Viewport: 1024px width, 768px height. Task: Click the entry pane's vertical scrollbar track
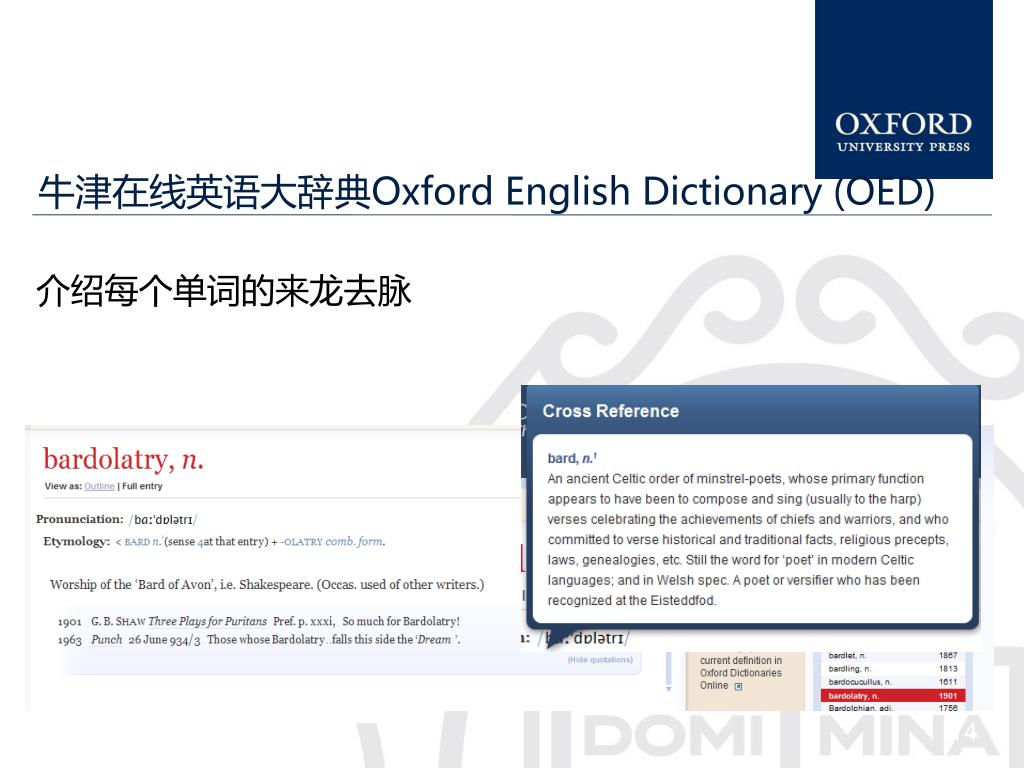(x=668, y=667)
